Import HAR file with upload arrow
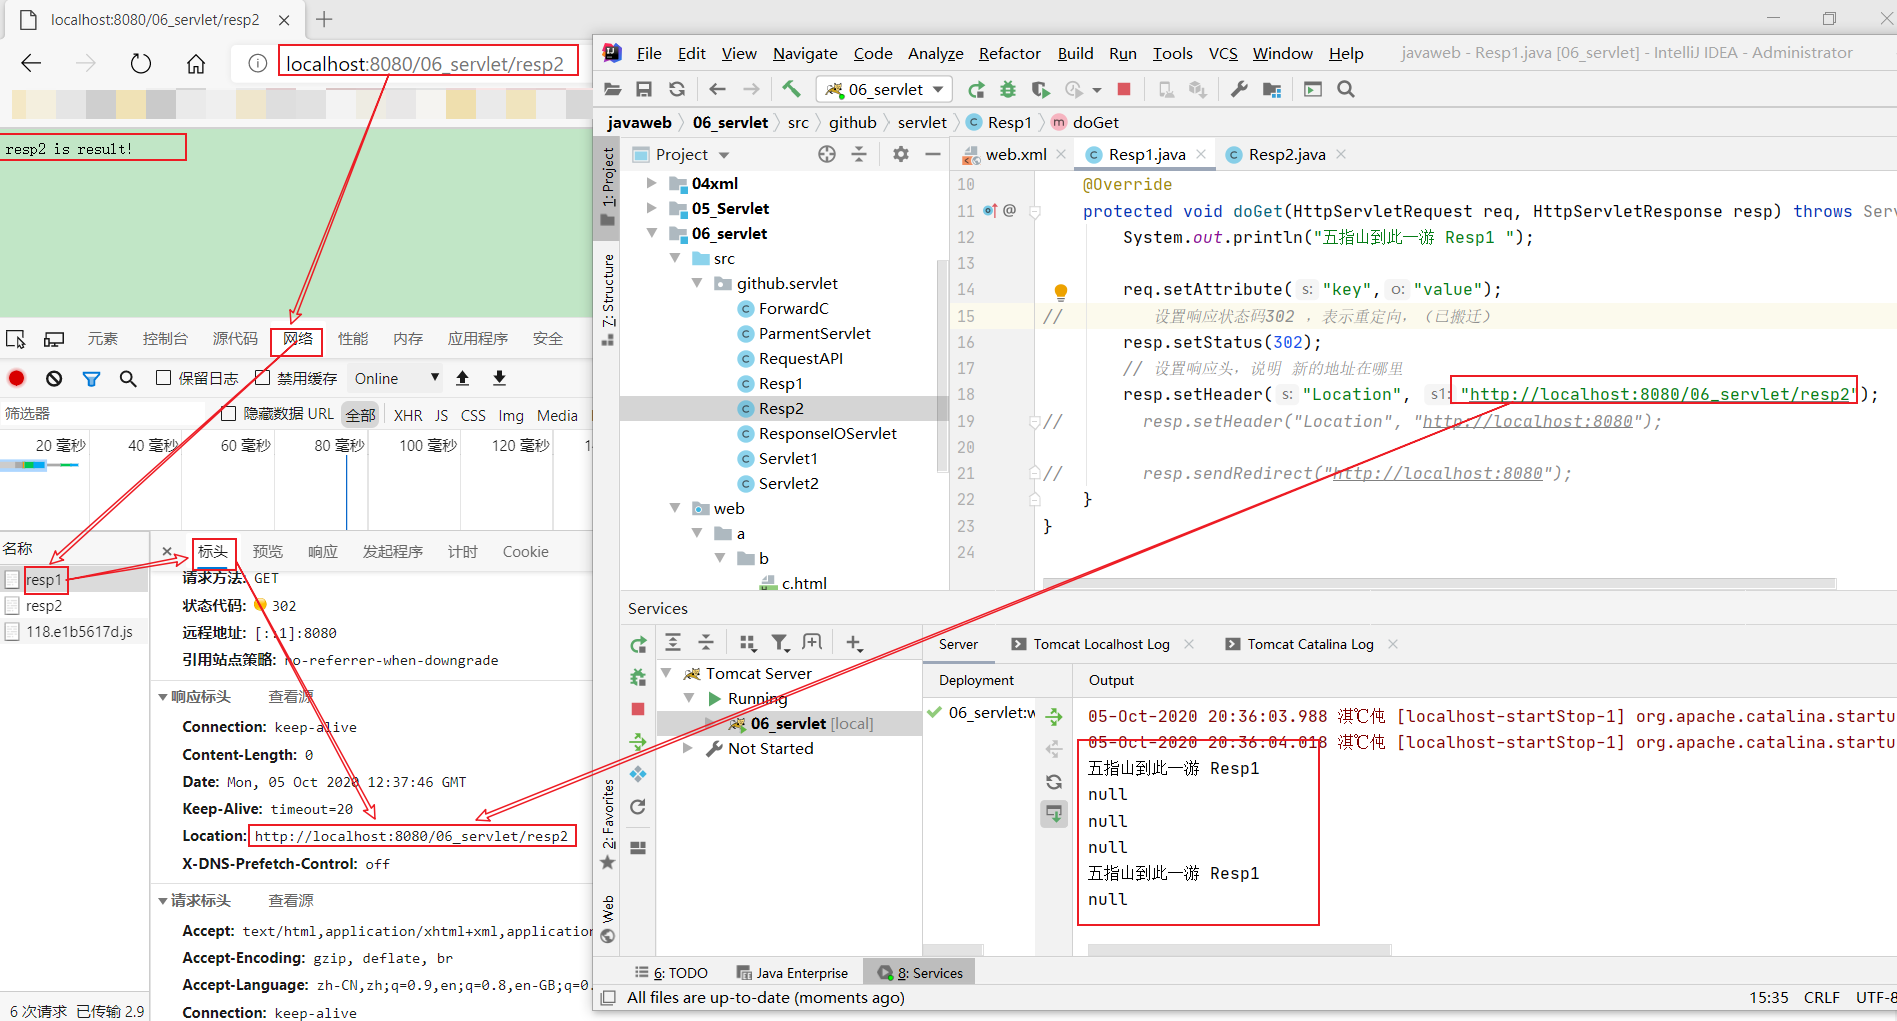 pos(462,378)
